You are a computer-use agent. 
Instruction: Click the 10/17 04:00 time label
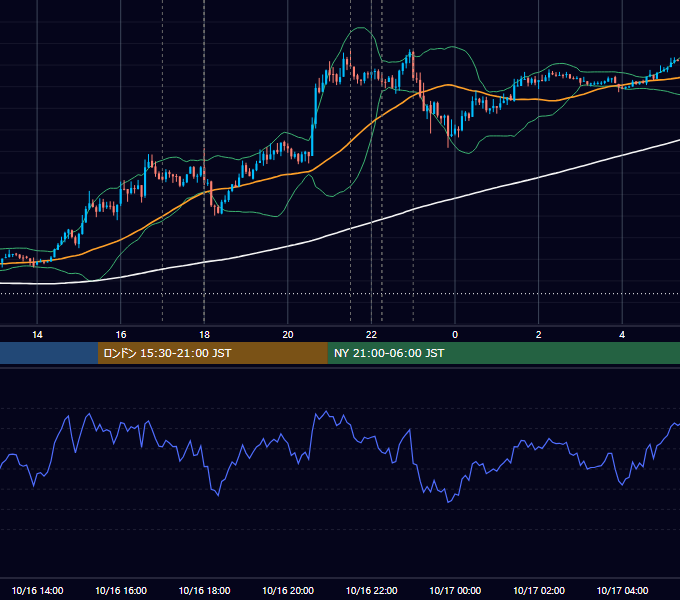pyautogui.click(x=622, y=590)
